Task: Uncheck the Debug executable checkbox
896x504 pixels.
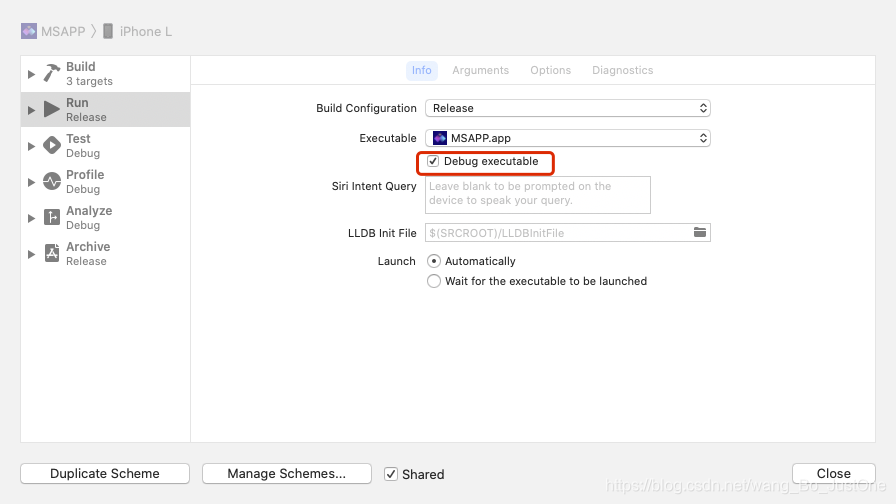Action: pos(433,161)
